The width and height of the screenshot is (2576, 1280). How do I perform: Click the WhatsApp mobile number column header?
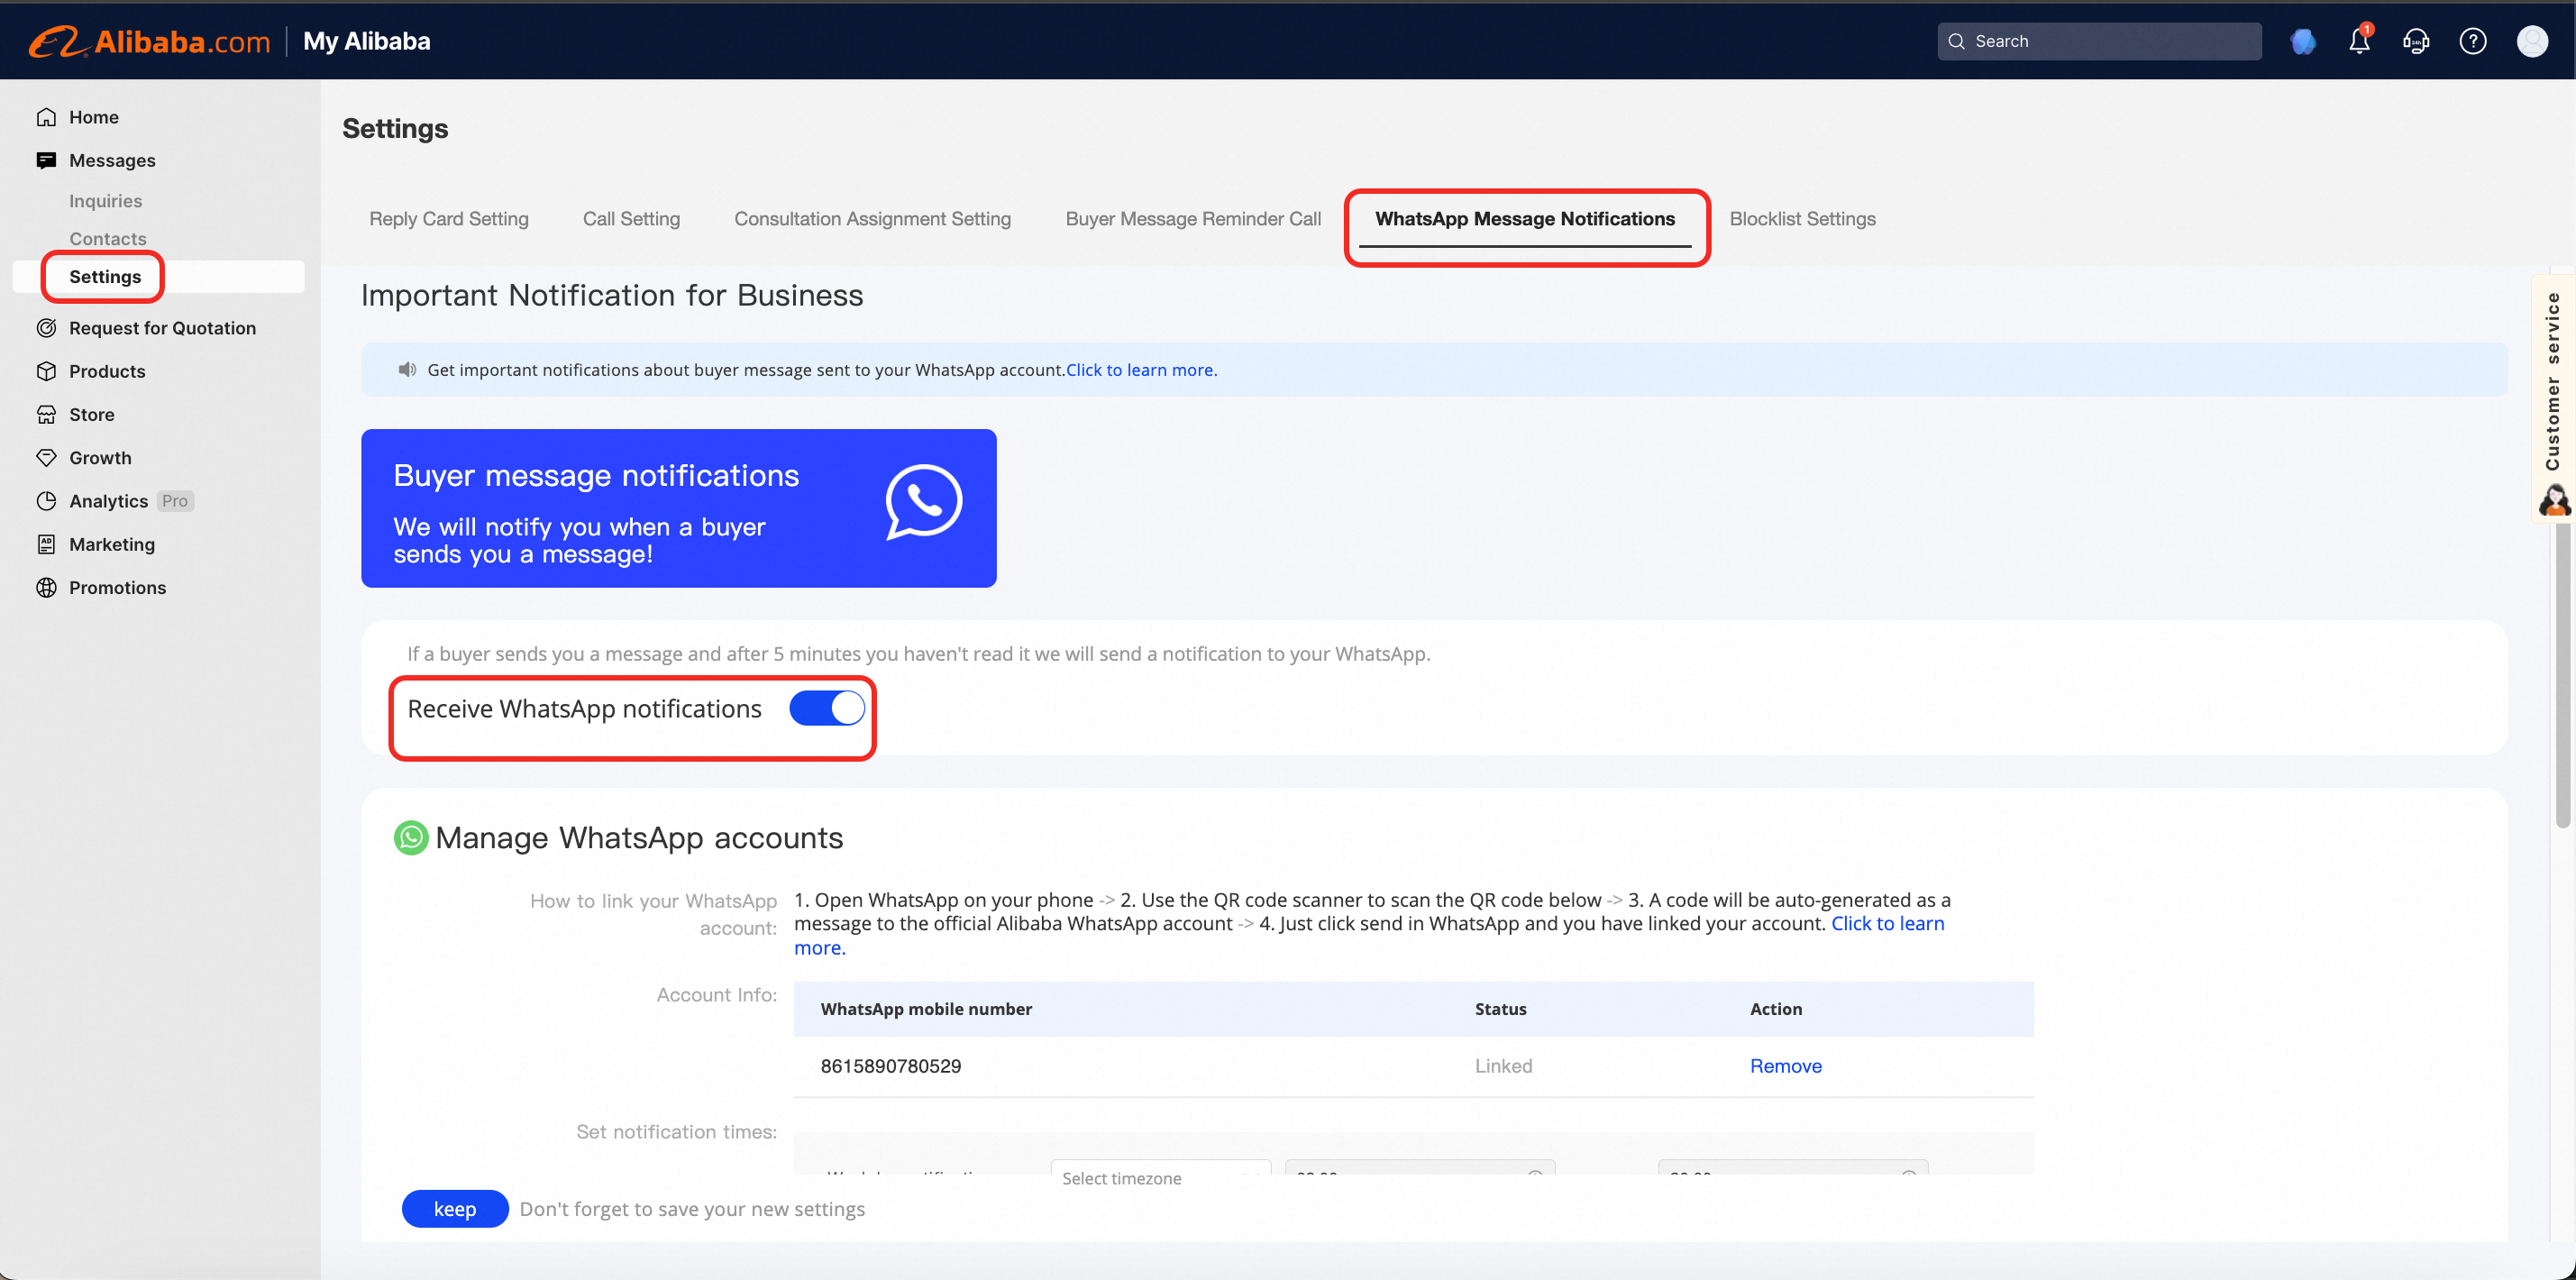coord(926,1008)
